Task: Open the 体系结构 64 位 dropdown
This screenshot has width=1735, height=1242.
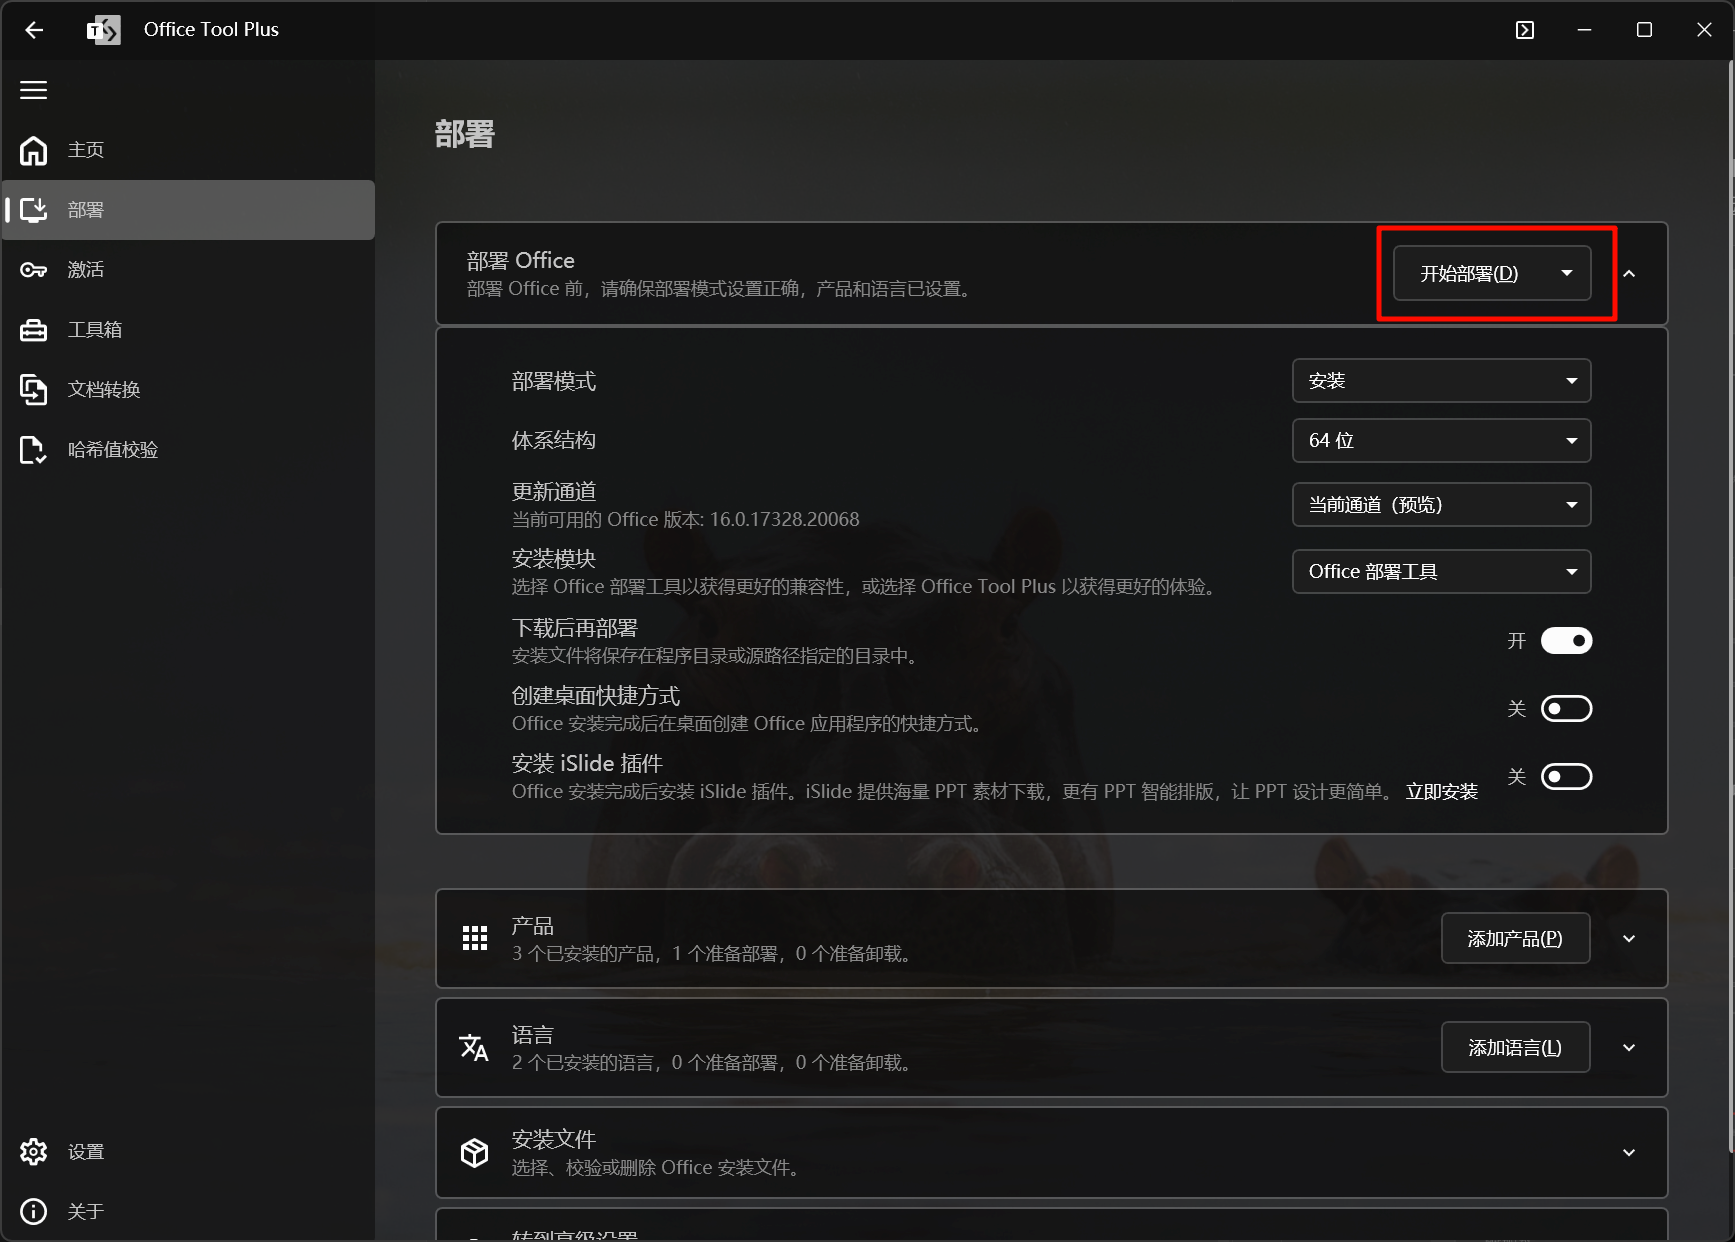Action: (1441, 441)
